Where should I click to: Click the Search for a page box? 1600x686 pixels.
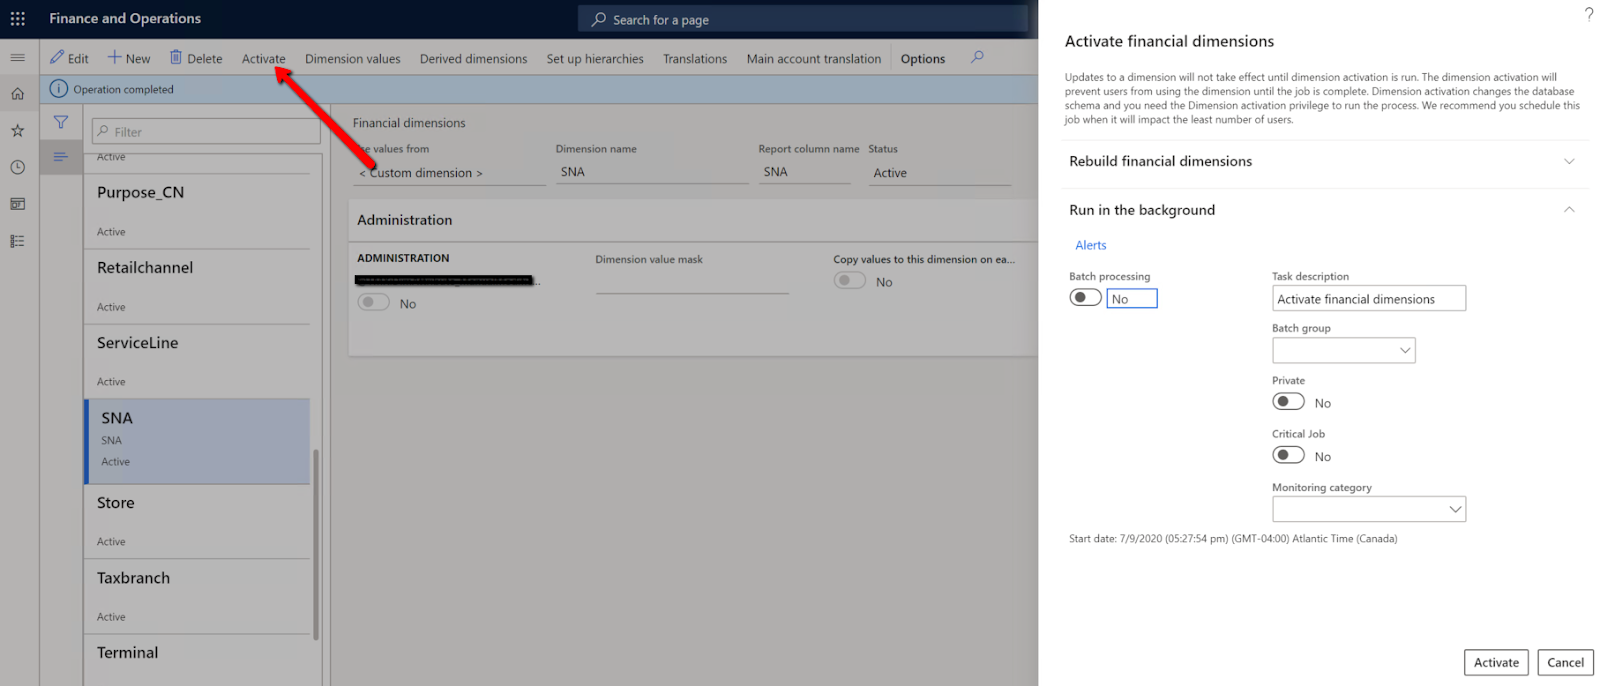(803, 19)
